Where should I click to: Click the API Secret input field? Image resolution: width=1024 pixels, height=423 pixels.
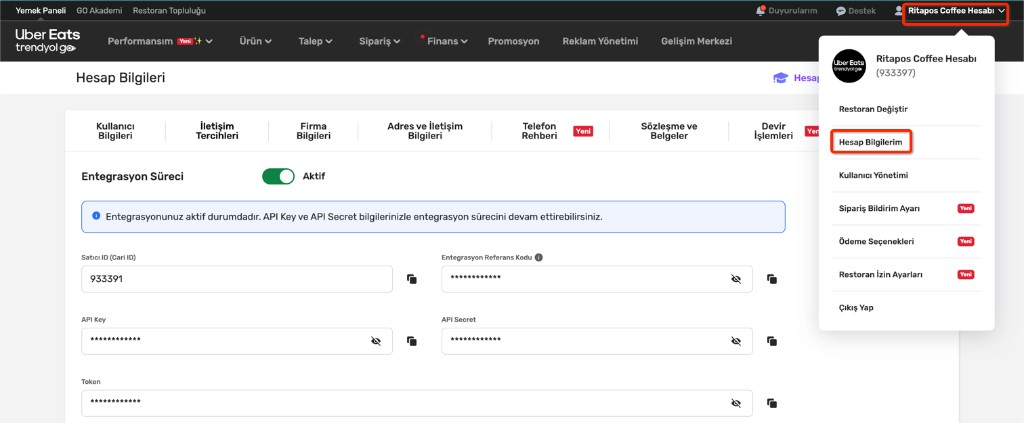tap(597, 341)
